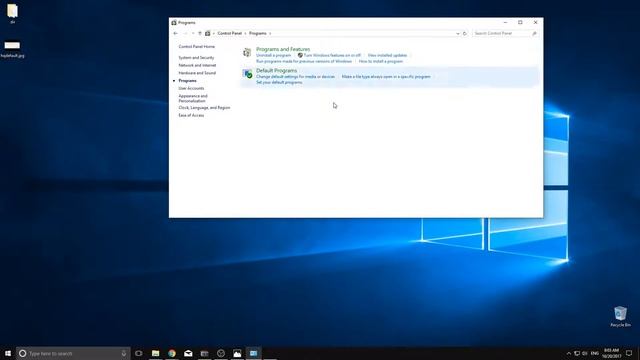The height and width of the screenshot is (360, 640).
Task: Open Hardware and Sound category
Action: coord(197,73)
